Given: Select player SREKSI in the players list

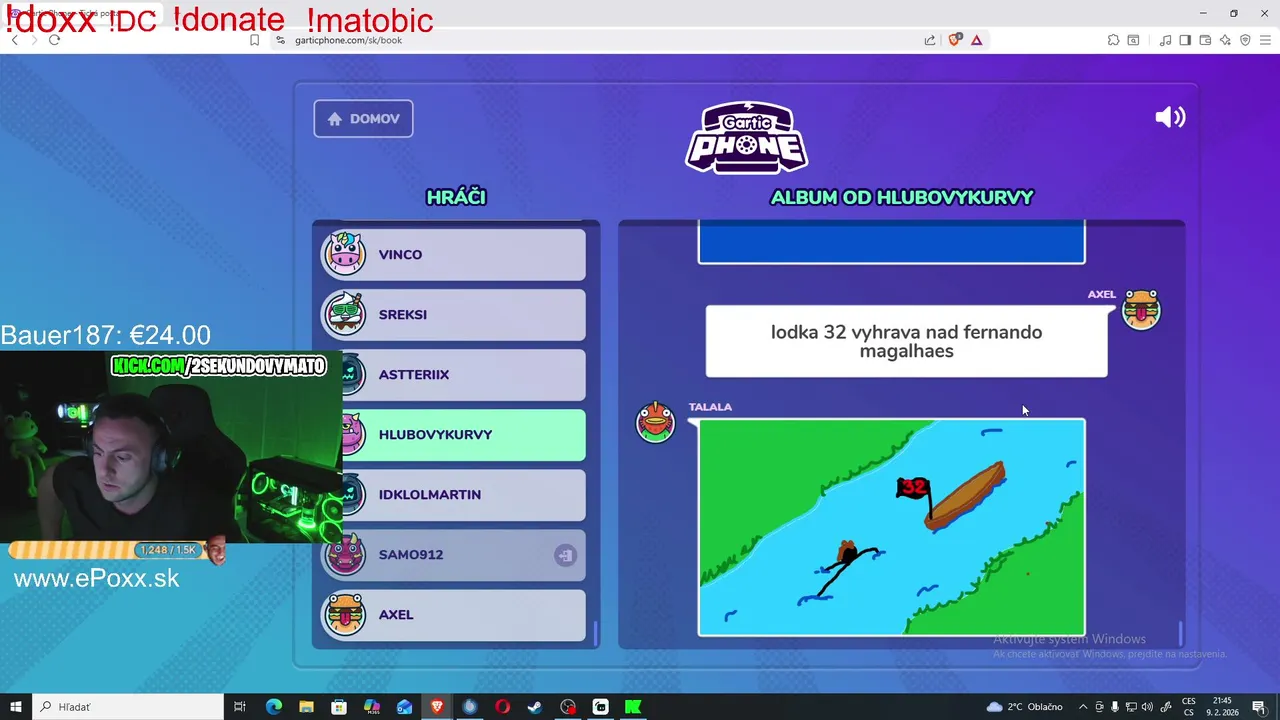Looking at the screenshot, I should [453, 314].
